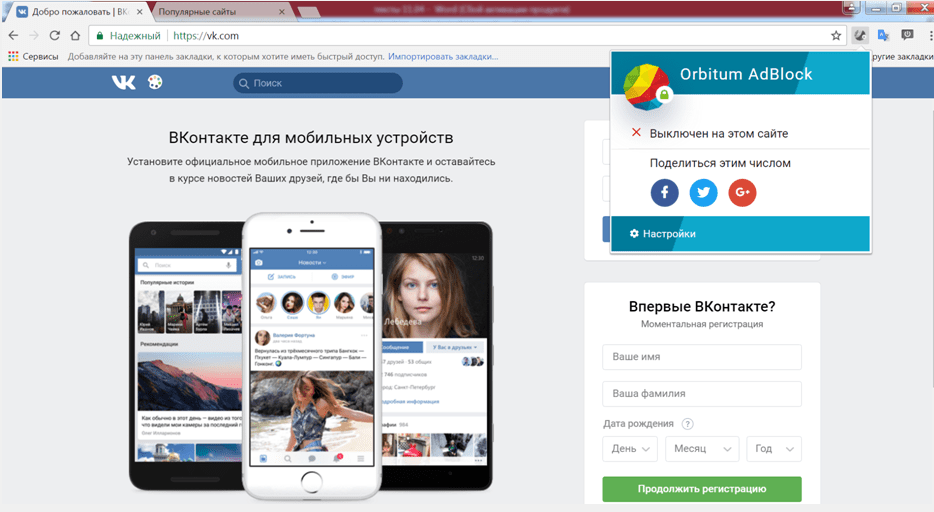Viewport: 934px width, 512px height.
Task: Open Настройки in the AdBlock popup
Action: pos(669,233)
